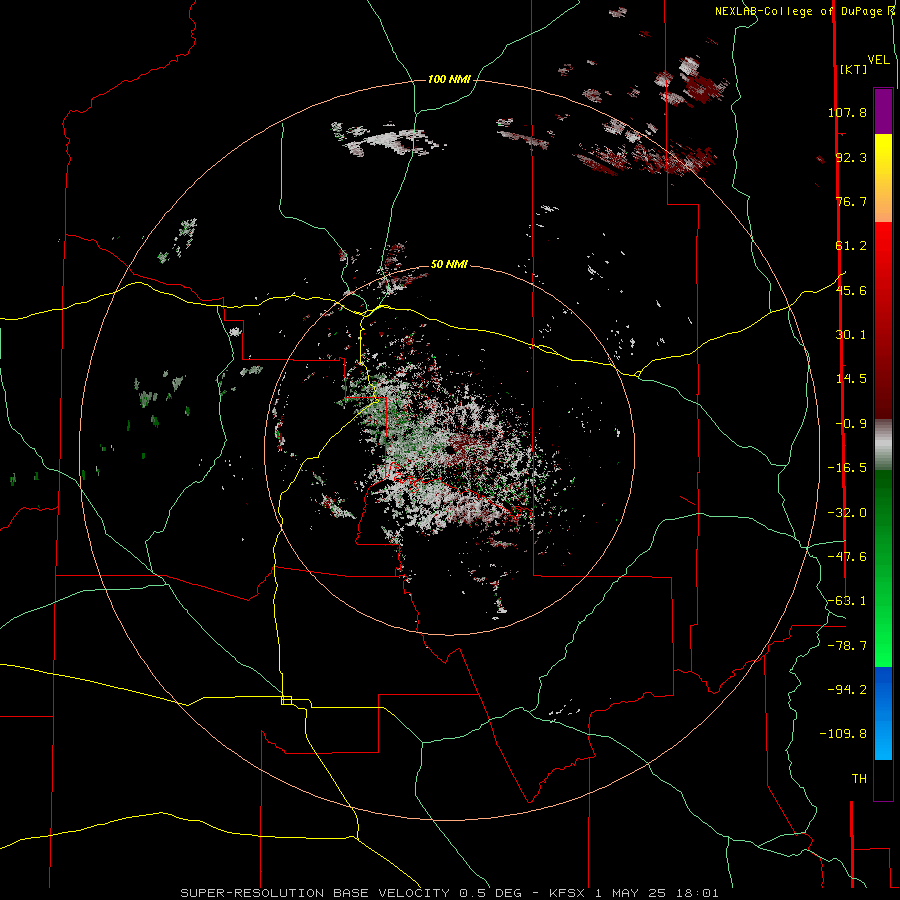
Task: Click the VEL legend title
Action: pos(878,60)
